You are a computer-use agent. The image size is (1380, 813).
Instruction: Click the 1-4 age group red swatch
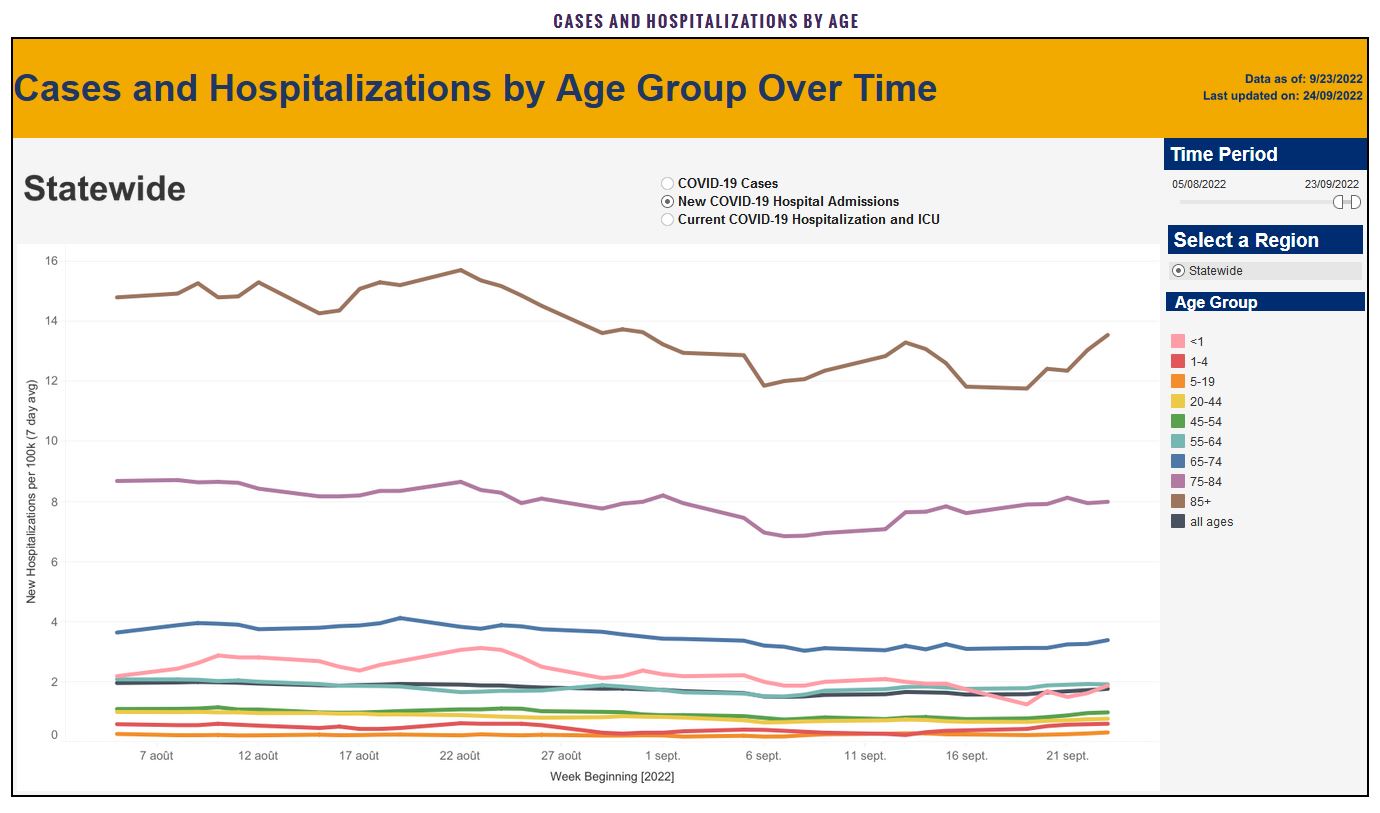pyautogui.click(x=1178, y=361)
